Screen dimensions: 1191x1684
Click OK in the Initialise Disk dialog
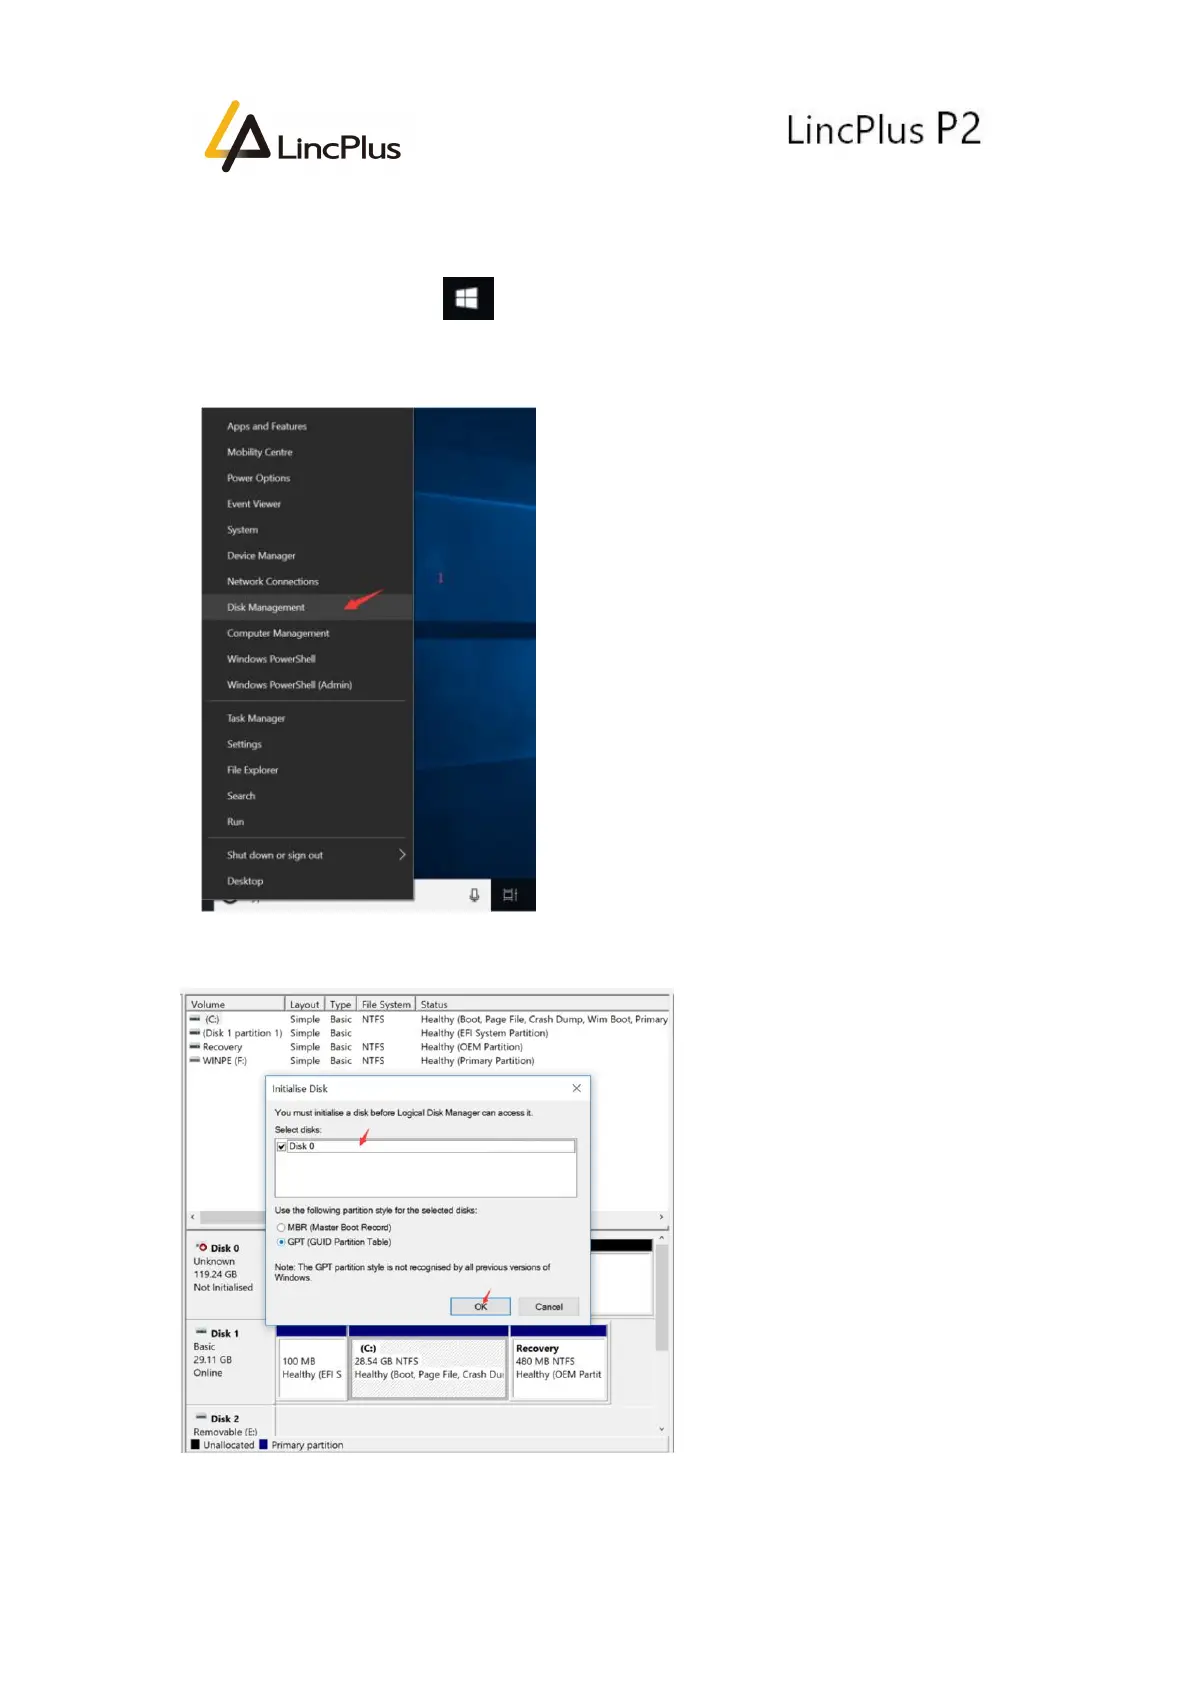pos(480,1306)
